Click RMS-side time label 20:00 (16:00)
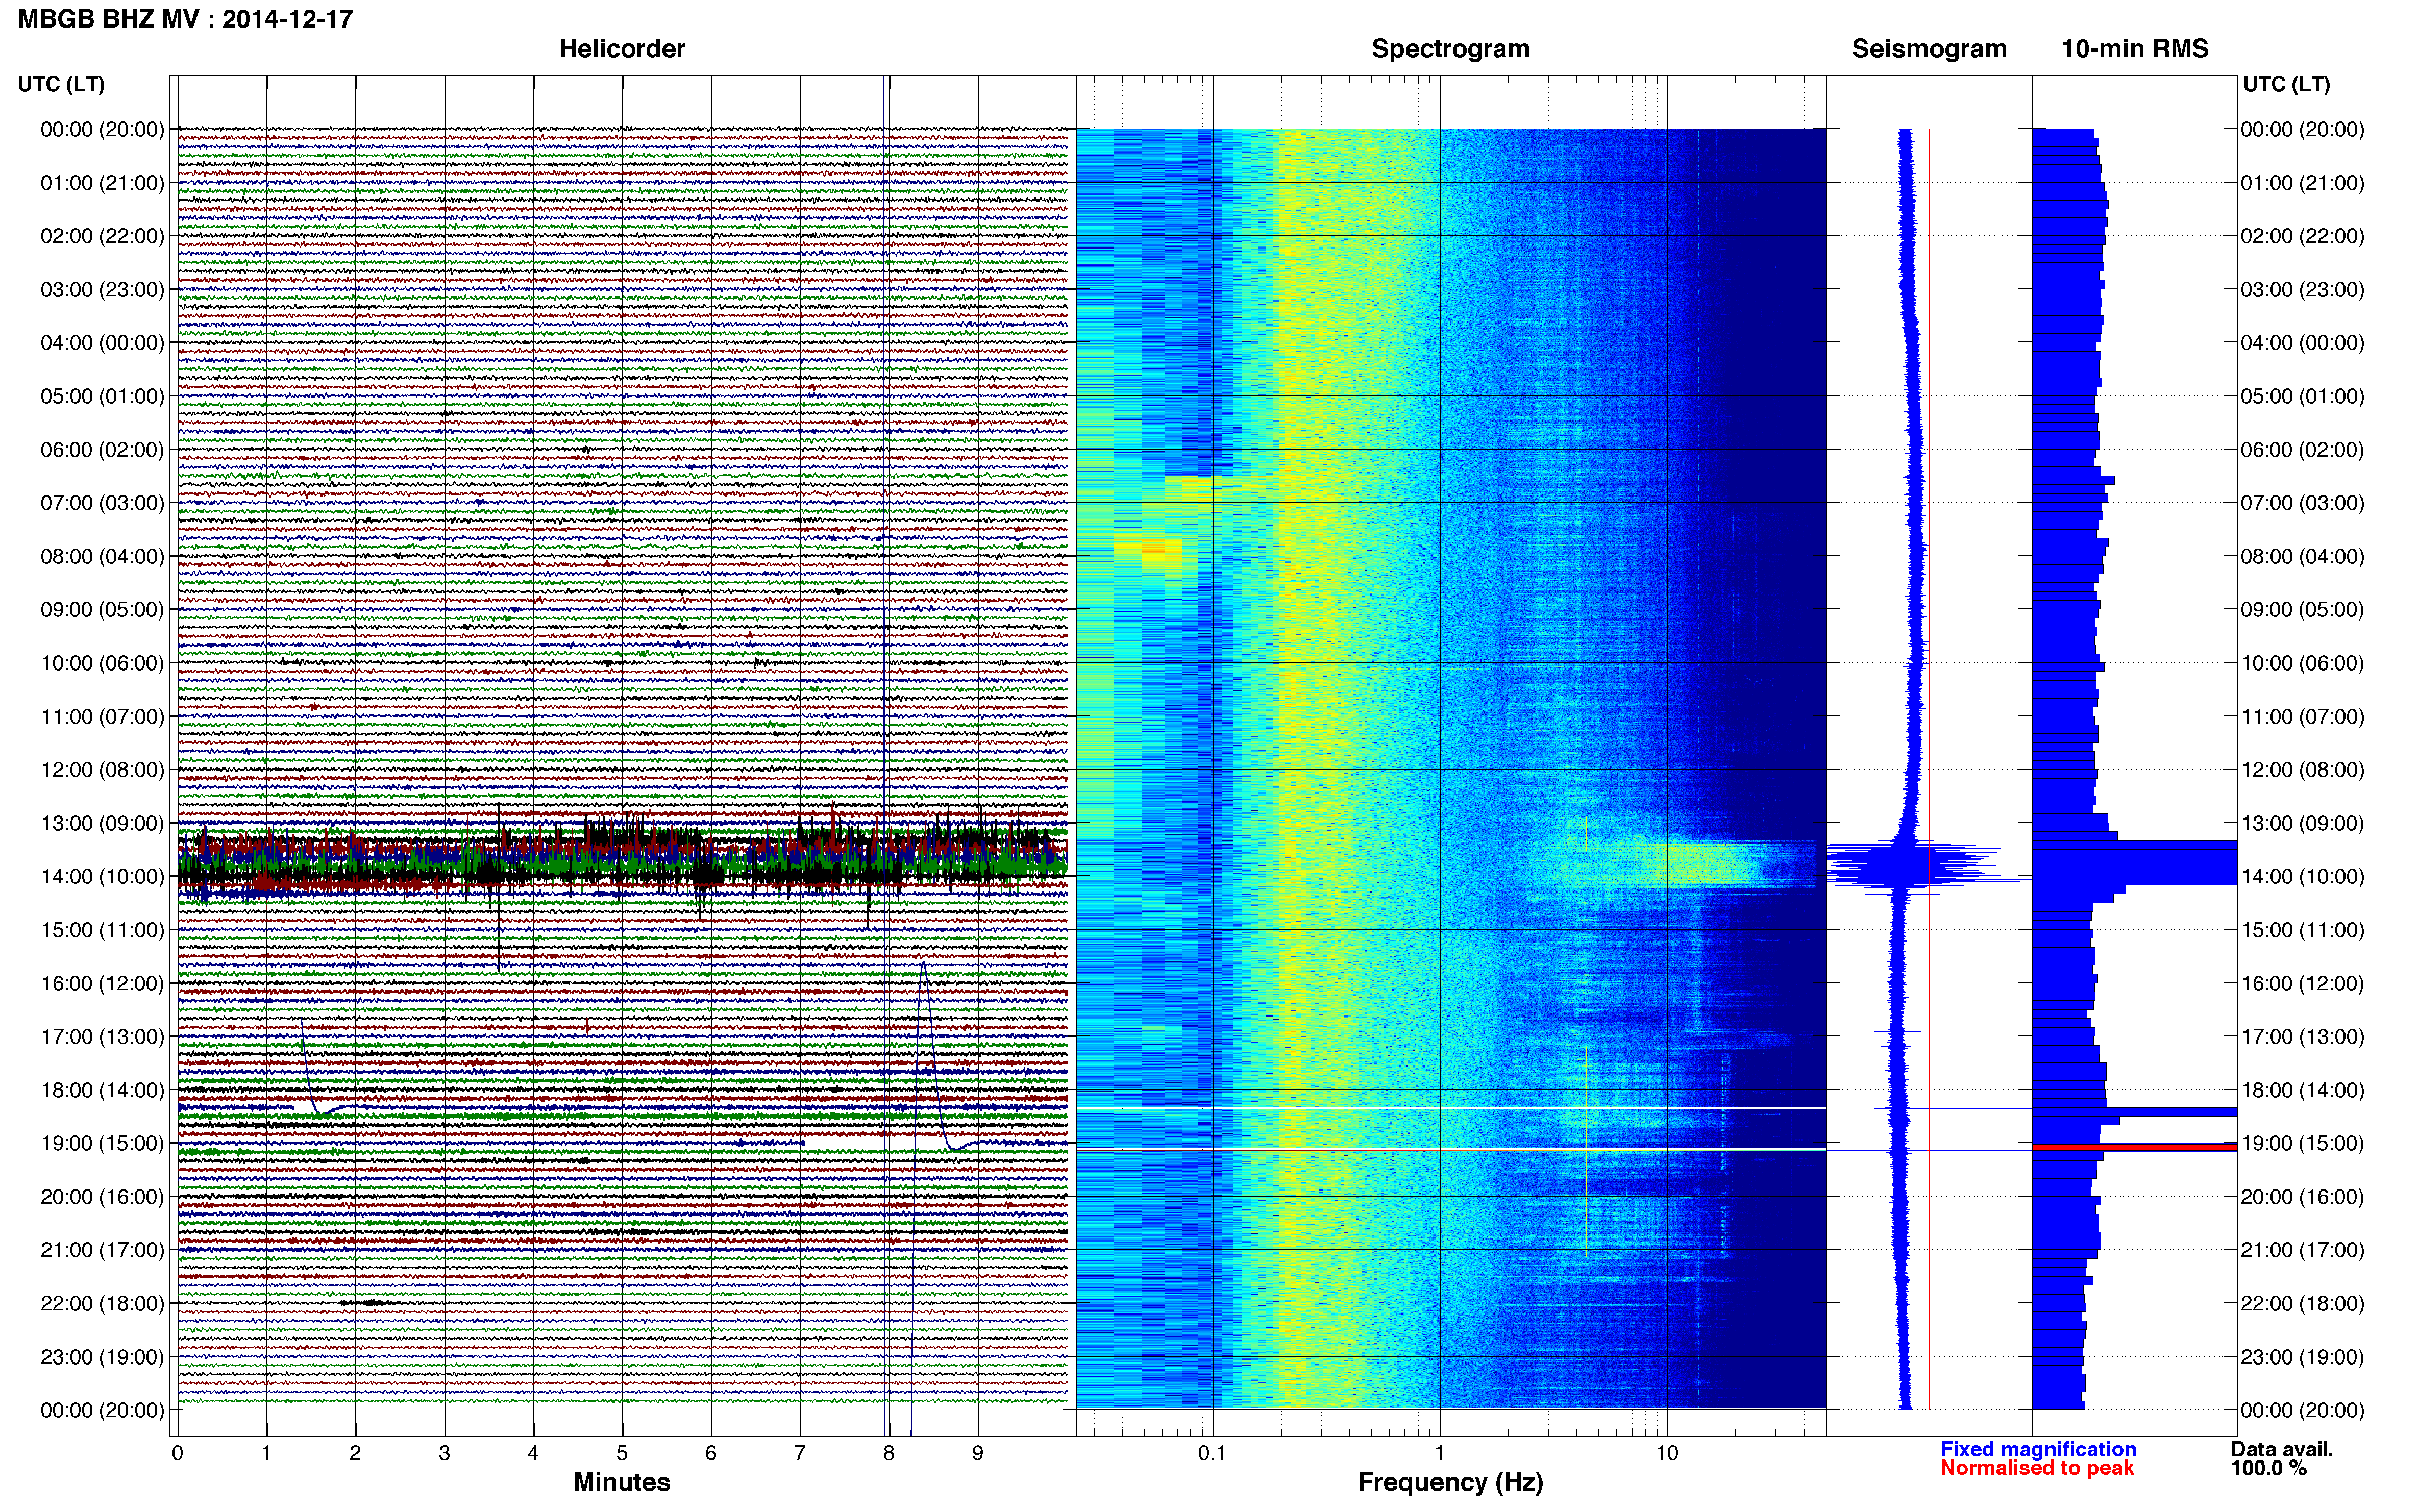The height and width of the screenshot is (1512, 2419). (x=2303, y=1197)
